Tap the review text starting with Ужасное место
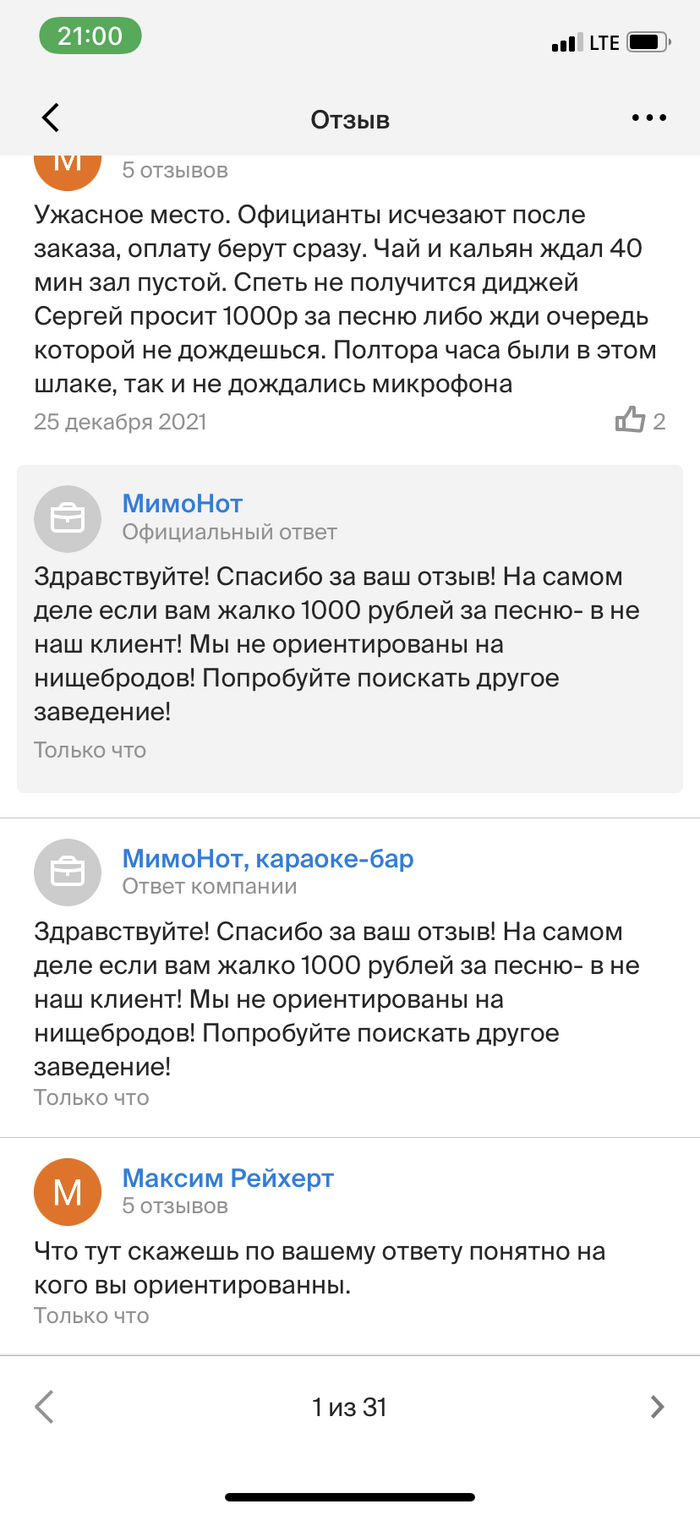 pyautogui.click(x=340, y=300)
